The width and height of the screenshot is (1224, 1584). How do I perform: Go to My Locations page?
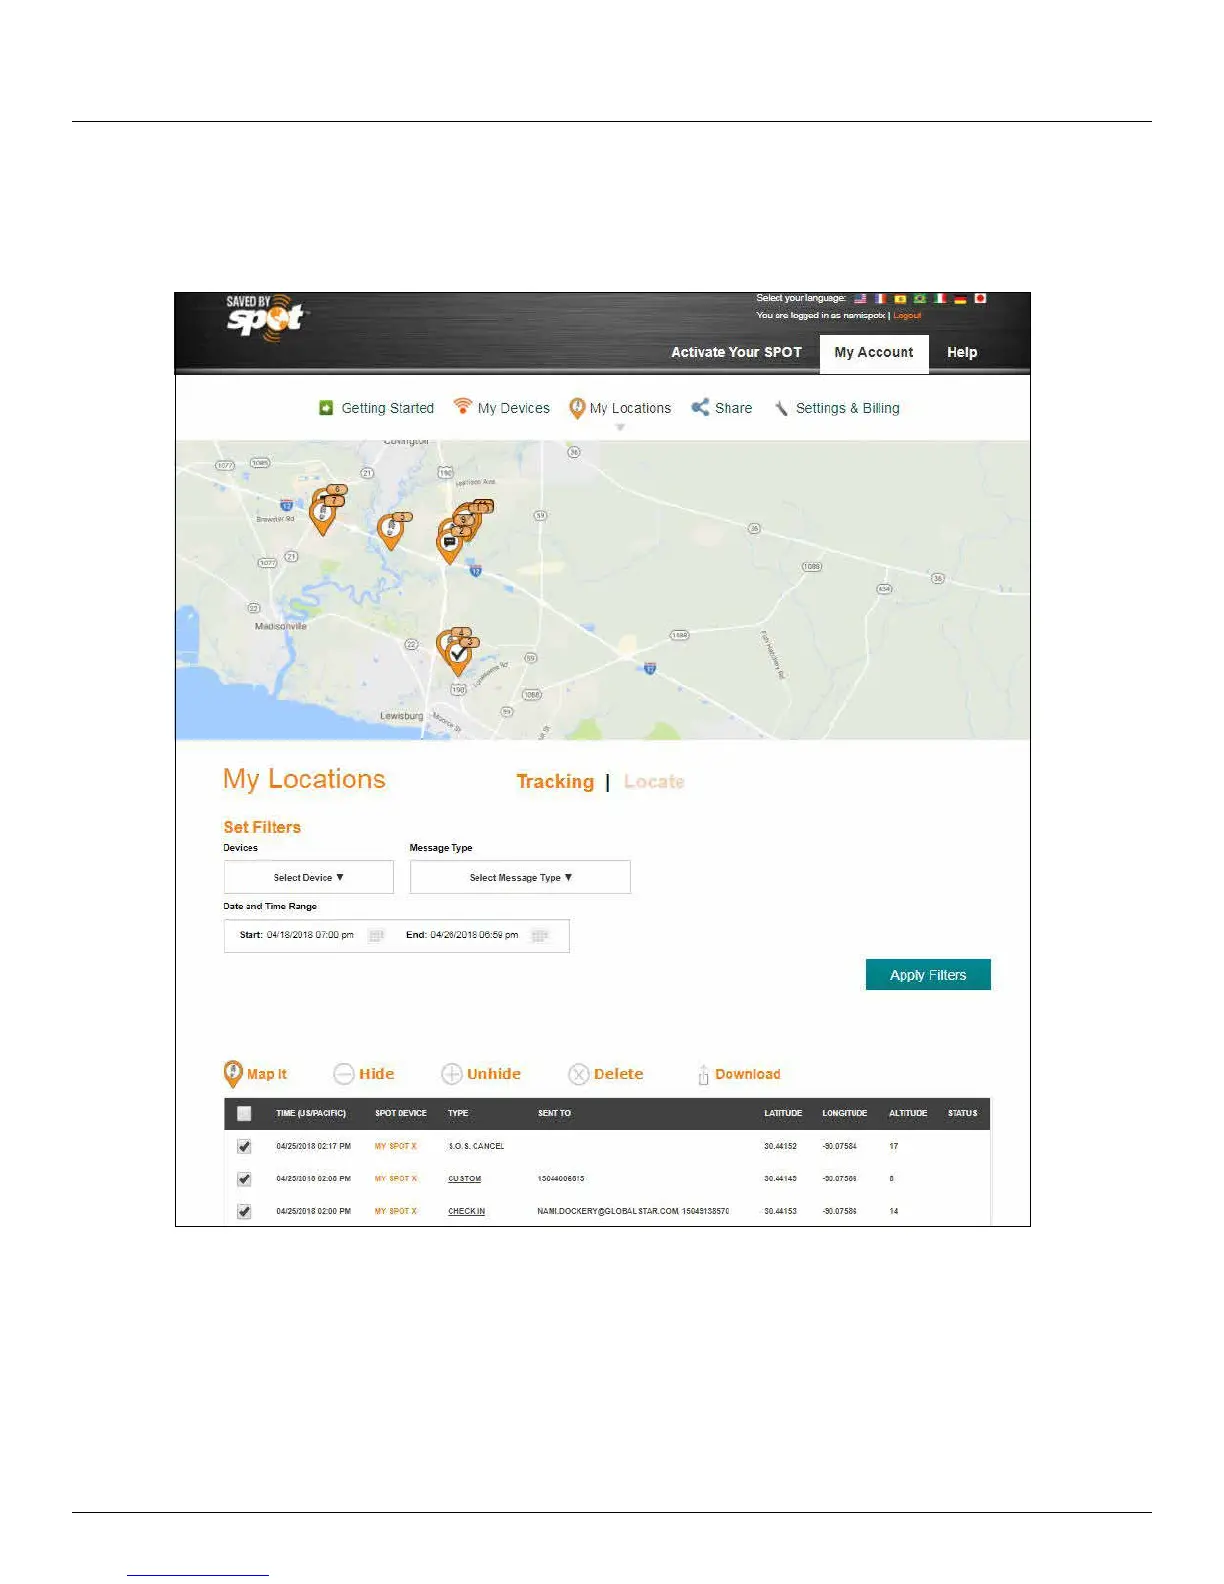click(630, 408)
